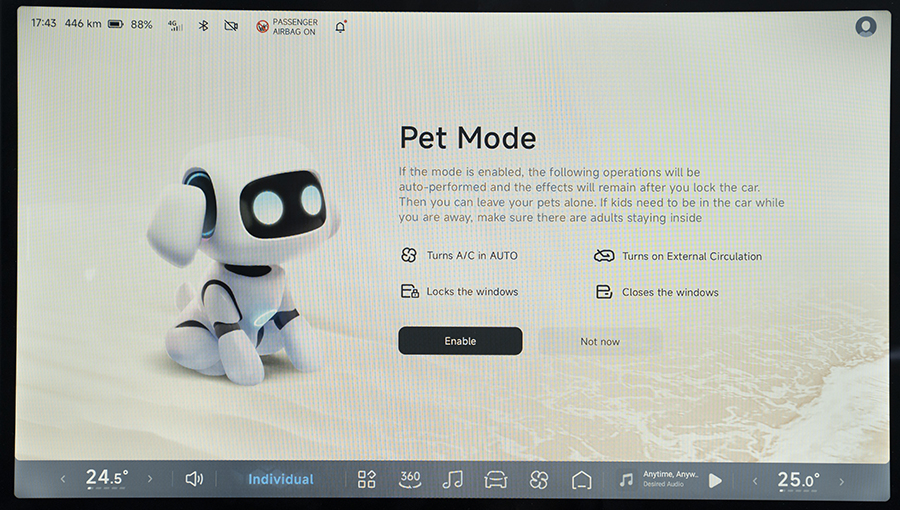Go to the home screen
This screenshot has height=510, width=900.
point(582,480)
